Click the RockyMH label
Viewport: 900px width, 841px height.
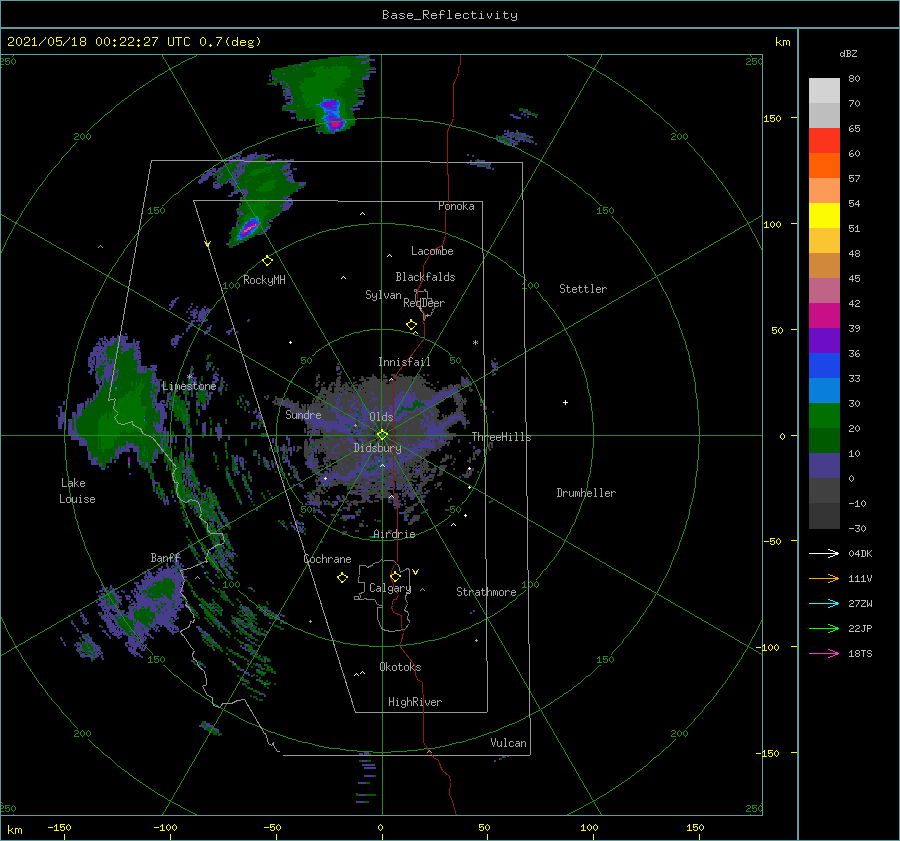264,280
